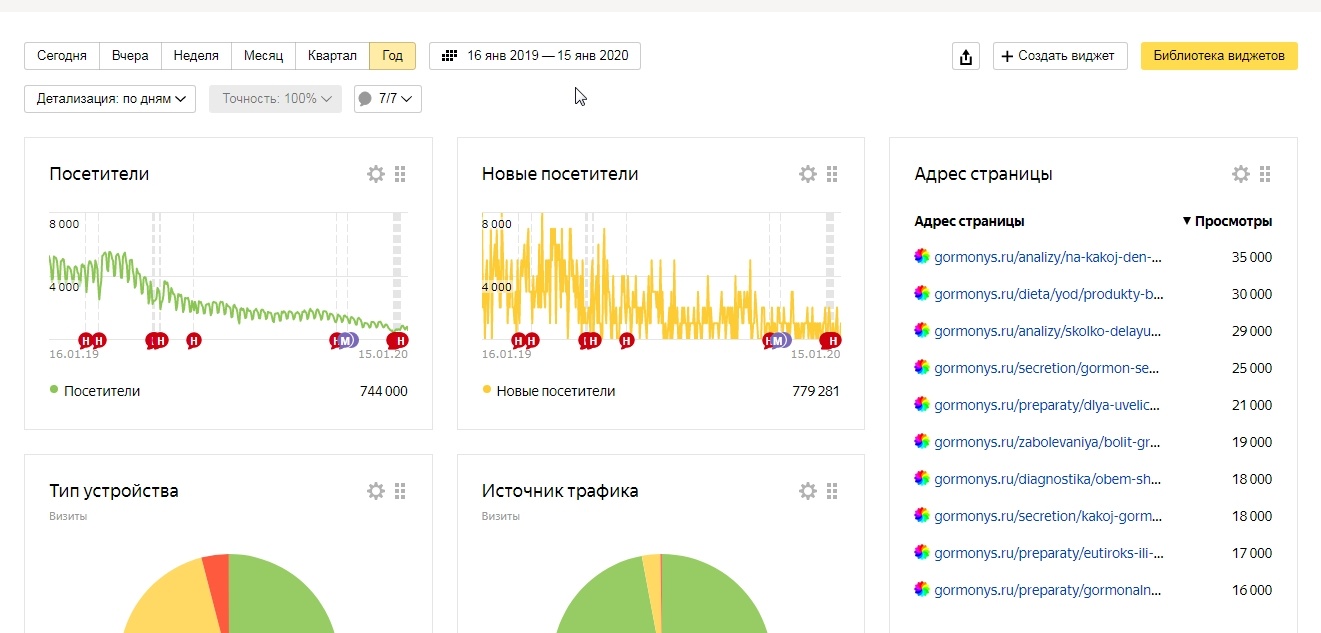The image size is (1321, 633).
Task: Click the export/share icon button
Action: pyautogui.click(x=966, y=56)
